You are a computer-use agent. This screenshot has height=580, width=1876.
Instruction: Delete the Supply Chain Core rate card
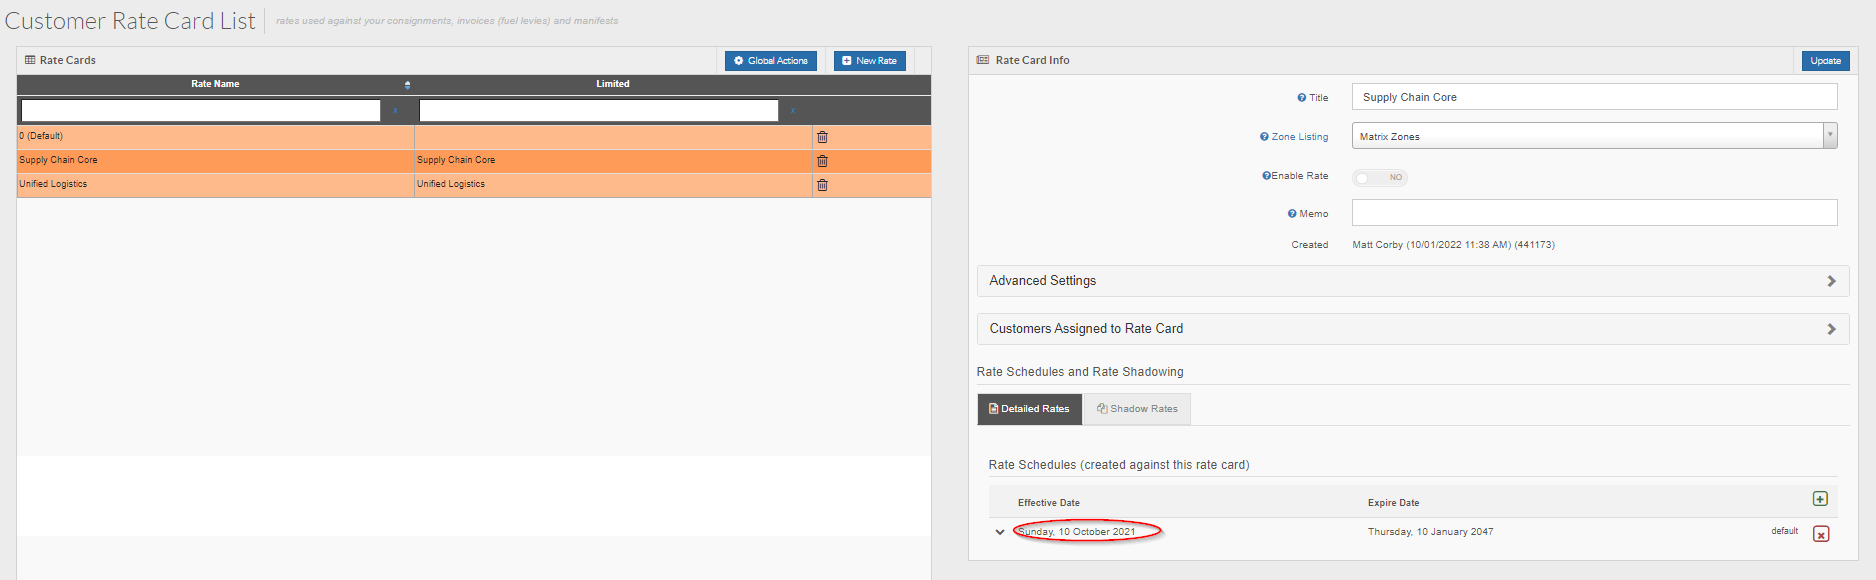(822, 161)
